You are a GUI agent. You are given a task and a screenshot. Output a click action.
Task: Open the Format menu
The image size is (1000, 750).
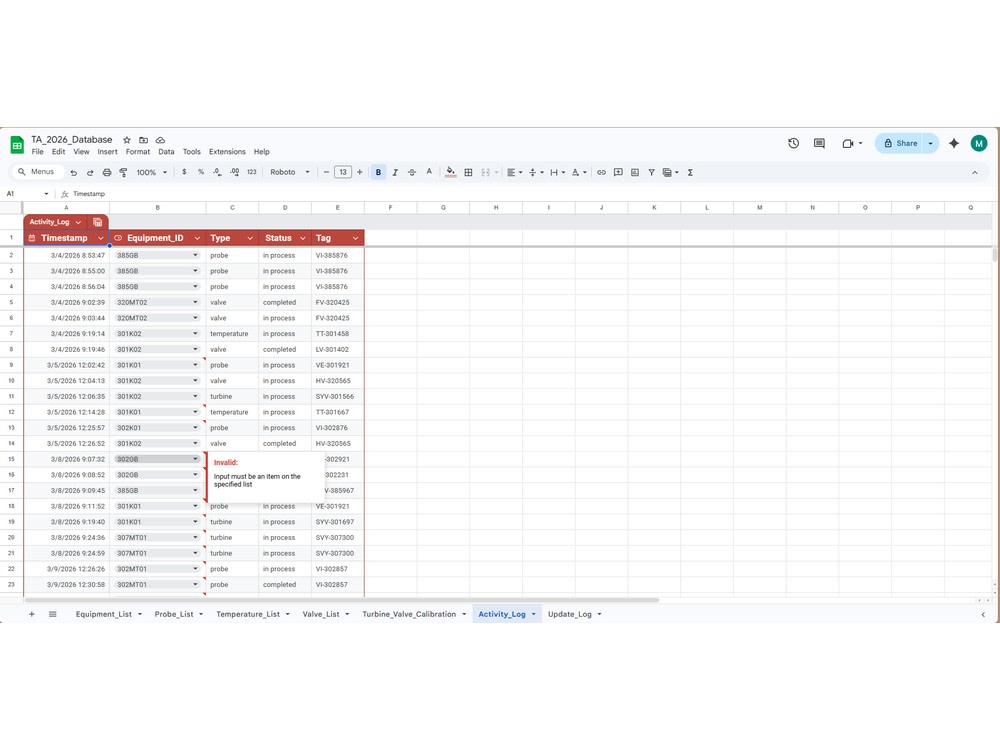138,152
